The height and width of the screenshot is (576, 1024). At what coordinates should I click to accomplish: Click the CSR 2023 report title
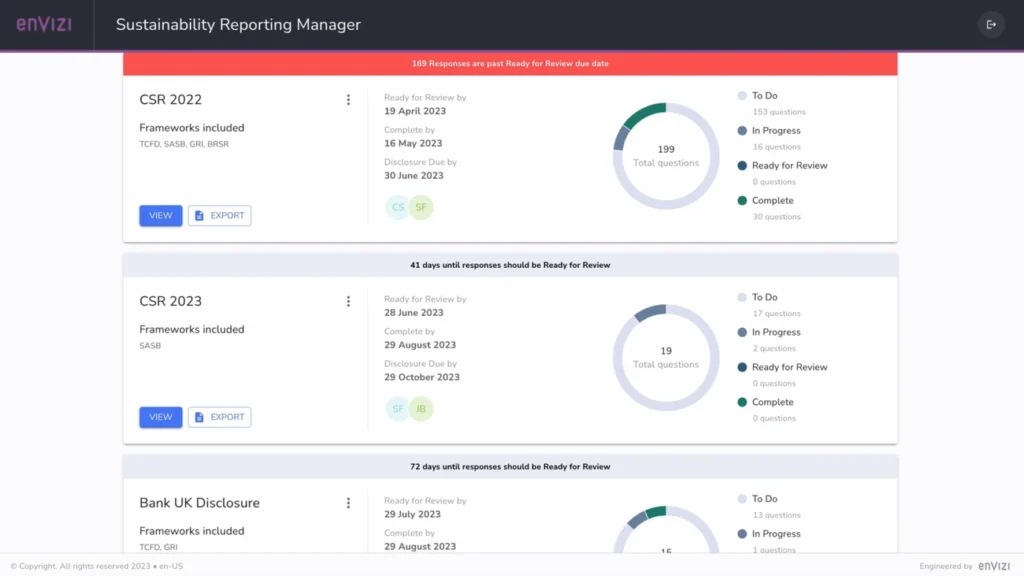point(170,302)
